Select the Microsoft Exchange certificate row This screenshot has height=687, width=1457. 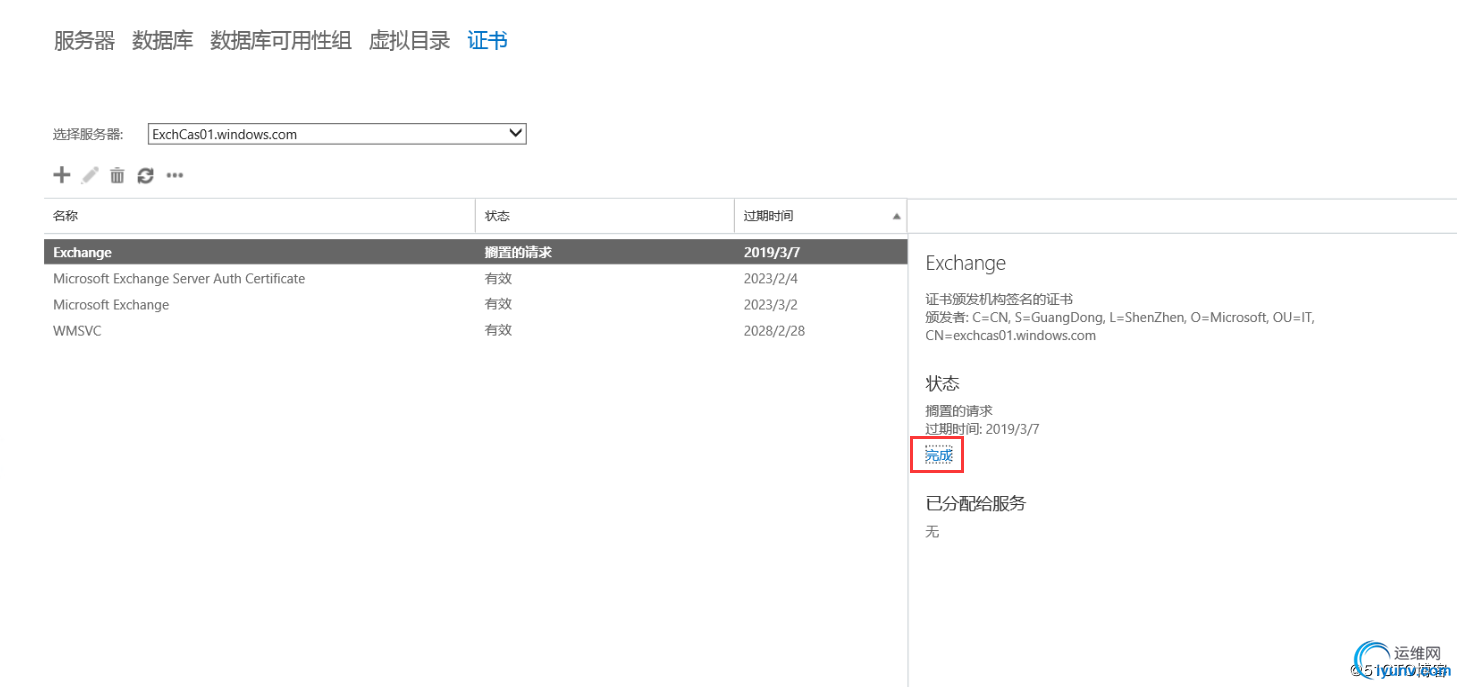point(475,304)
